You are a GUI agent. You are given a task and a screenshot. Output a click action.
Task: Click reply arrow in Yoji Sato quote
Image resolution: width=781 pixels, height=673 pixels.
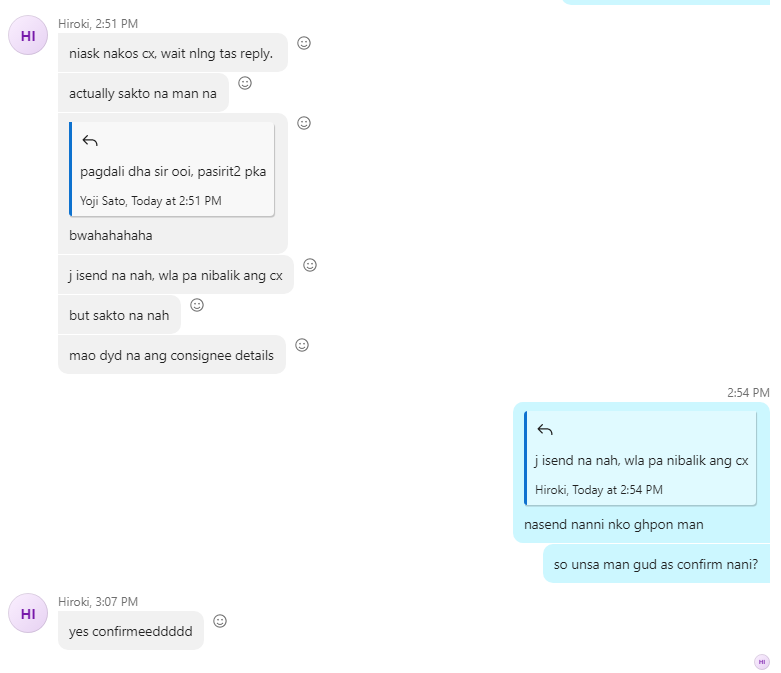[x=90, y=141]
